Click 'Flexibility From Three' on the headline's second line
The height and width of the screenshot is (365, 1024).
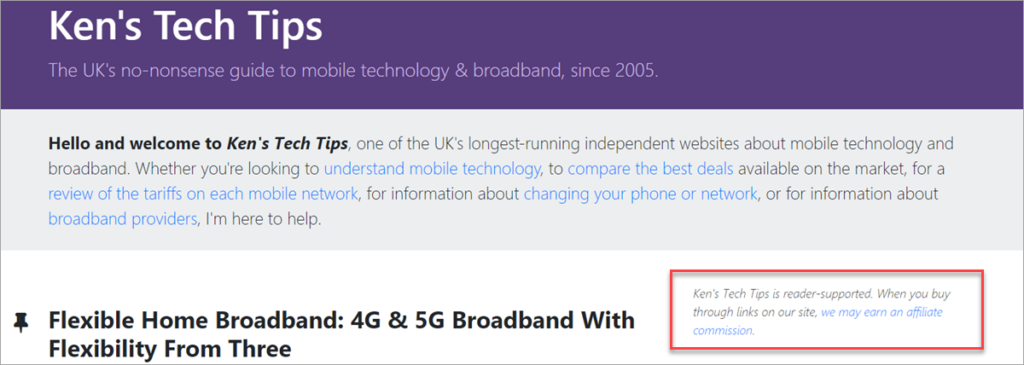pos(170,349)
